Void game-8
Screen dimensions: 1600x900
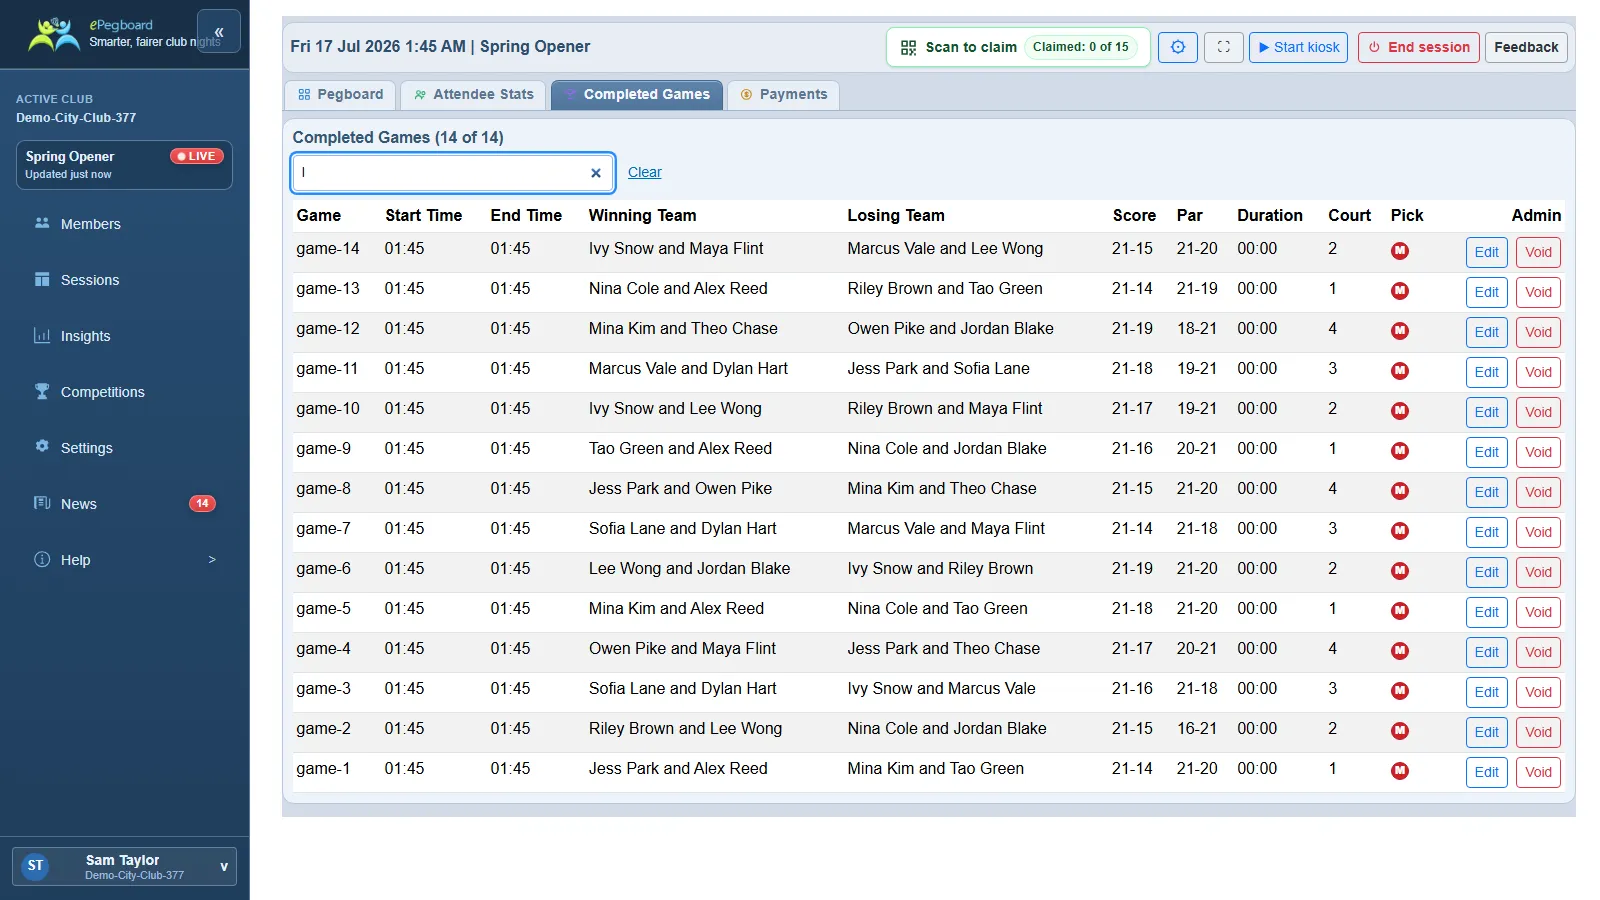tap(1538, 492)
